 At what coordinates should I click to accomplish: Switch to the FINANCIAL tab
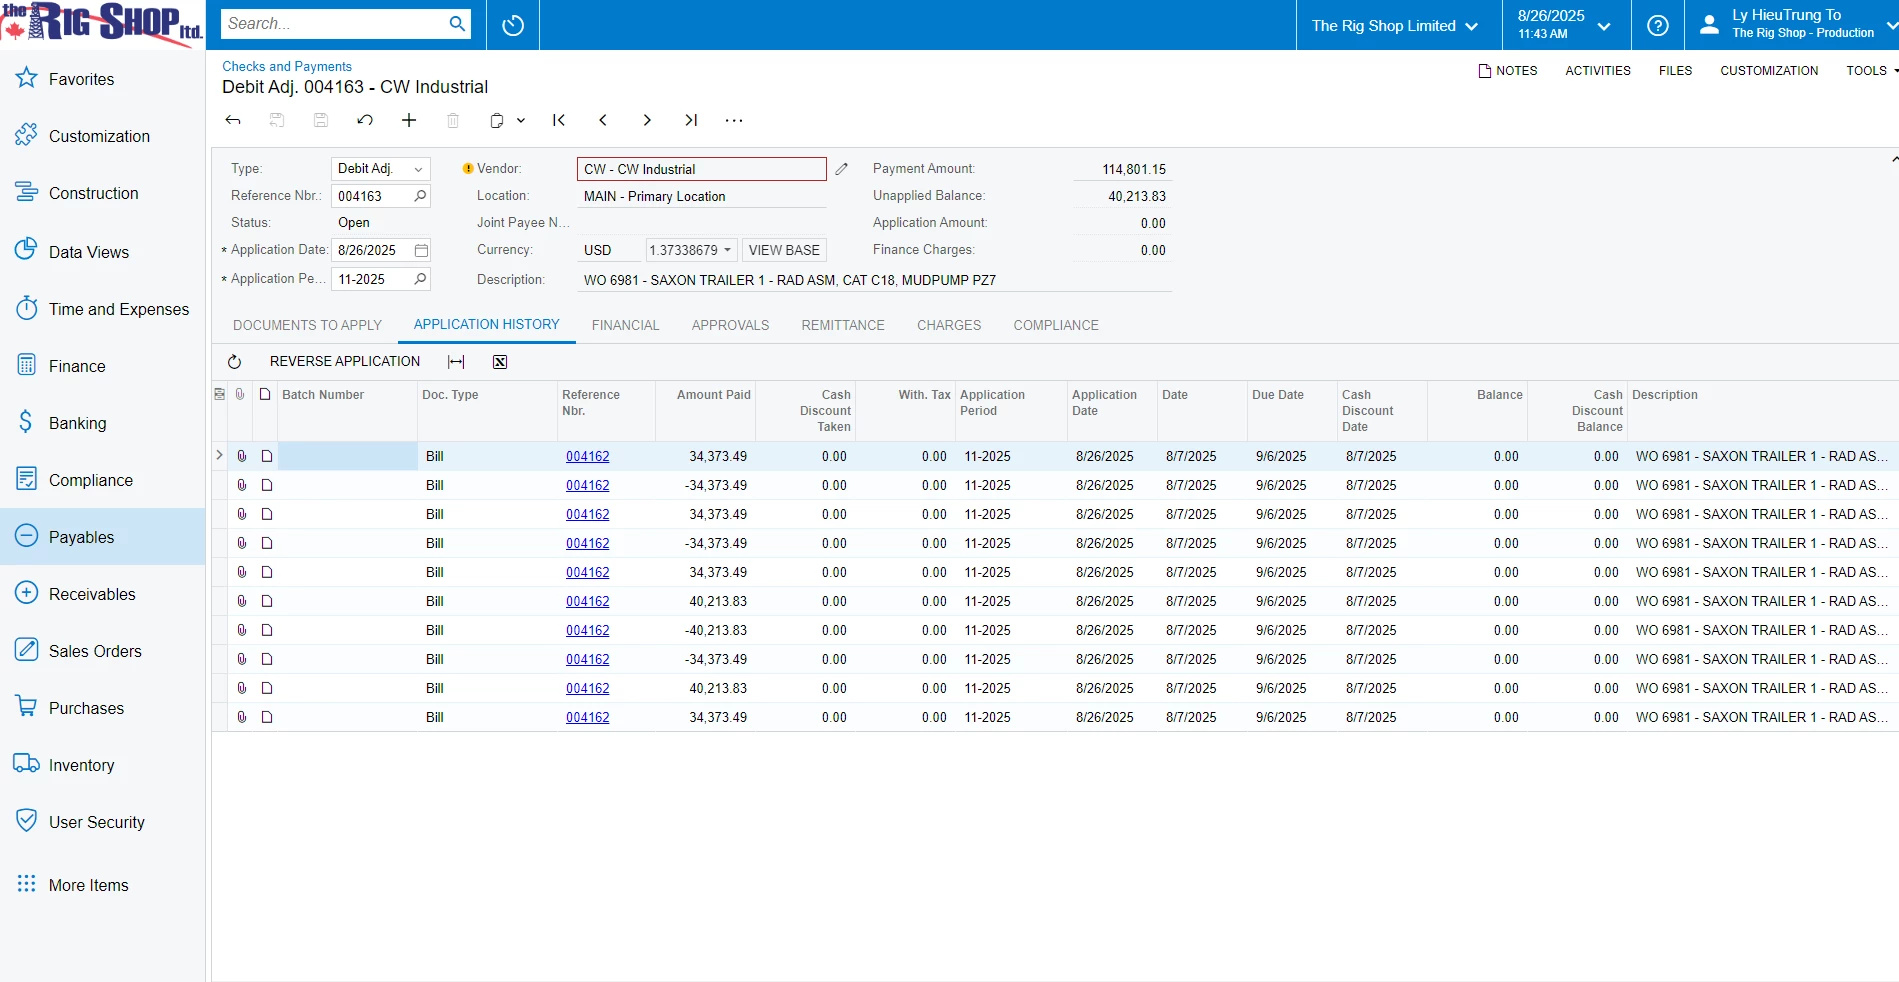point(625,325)
